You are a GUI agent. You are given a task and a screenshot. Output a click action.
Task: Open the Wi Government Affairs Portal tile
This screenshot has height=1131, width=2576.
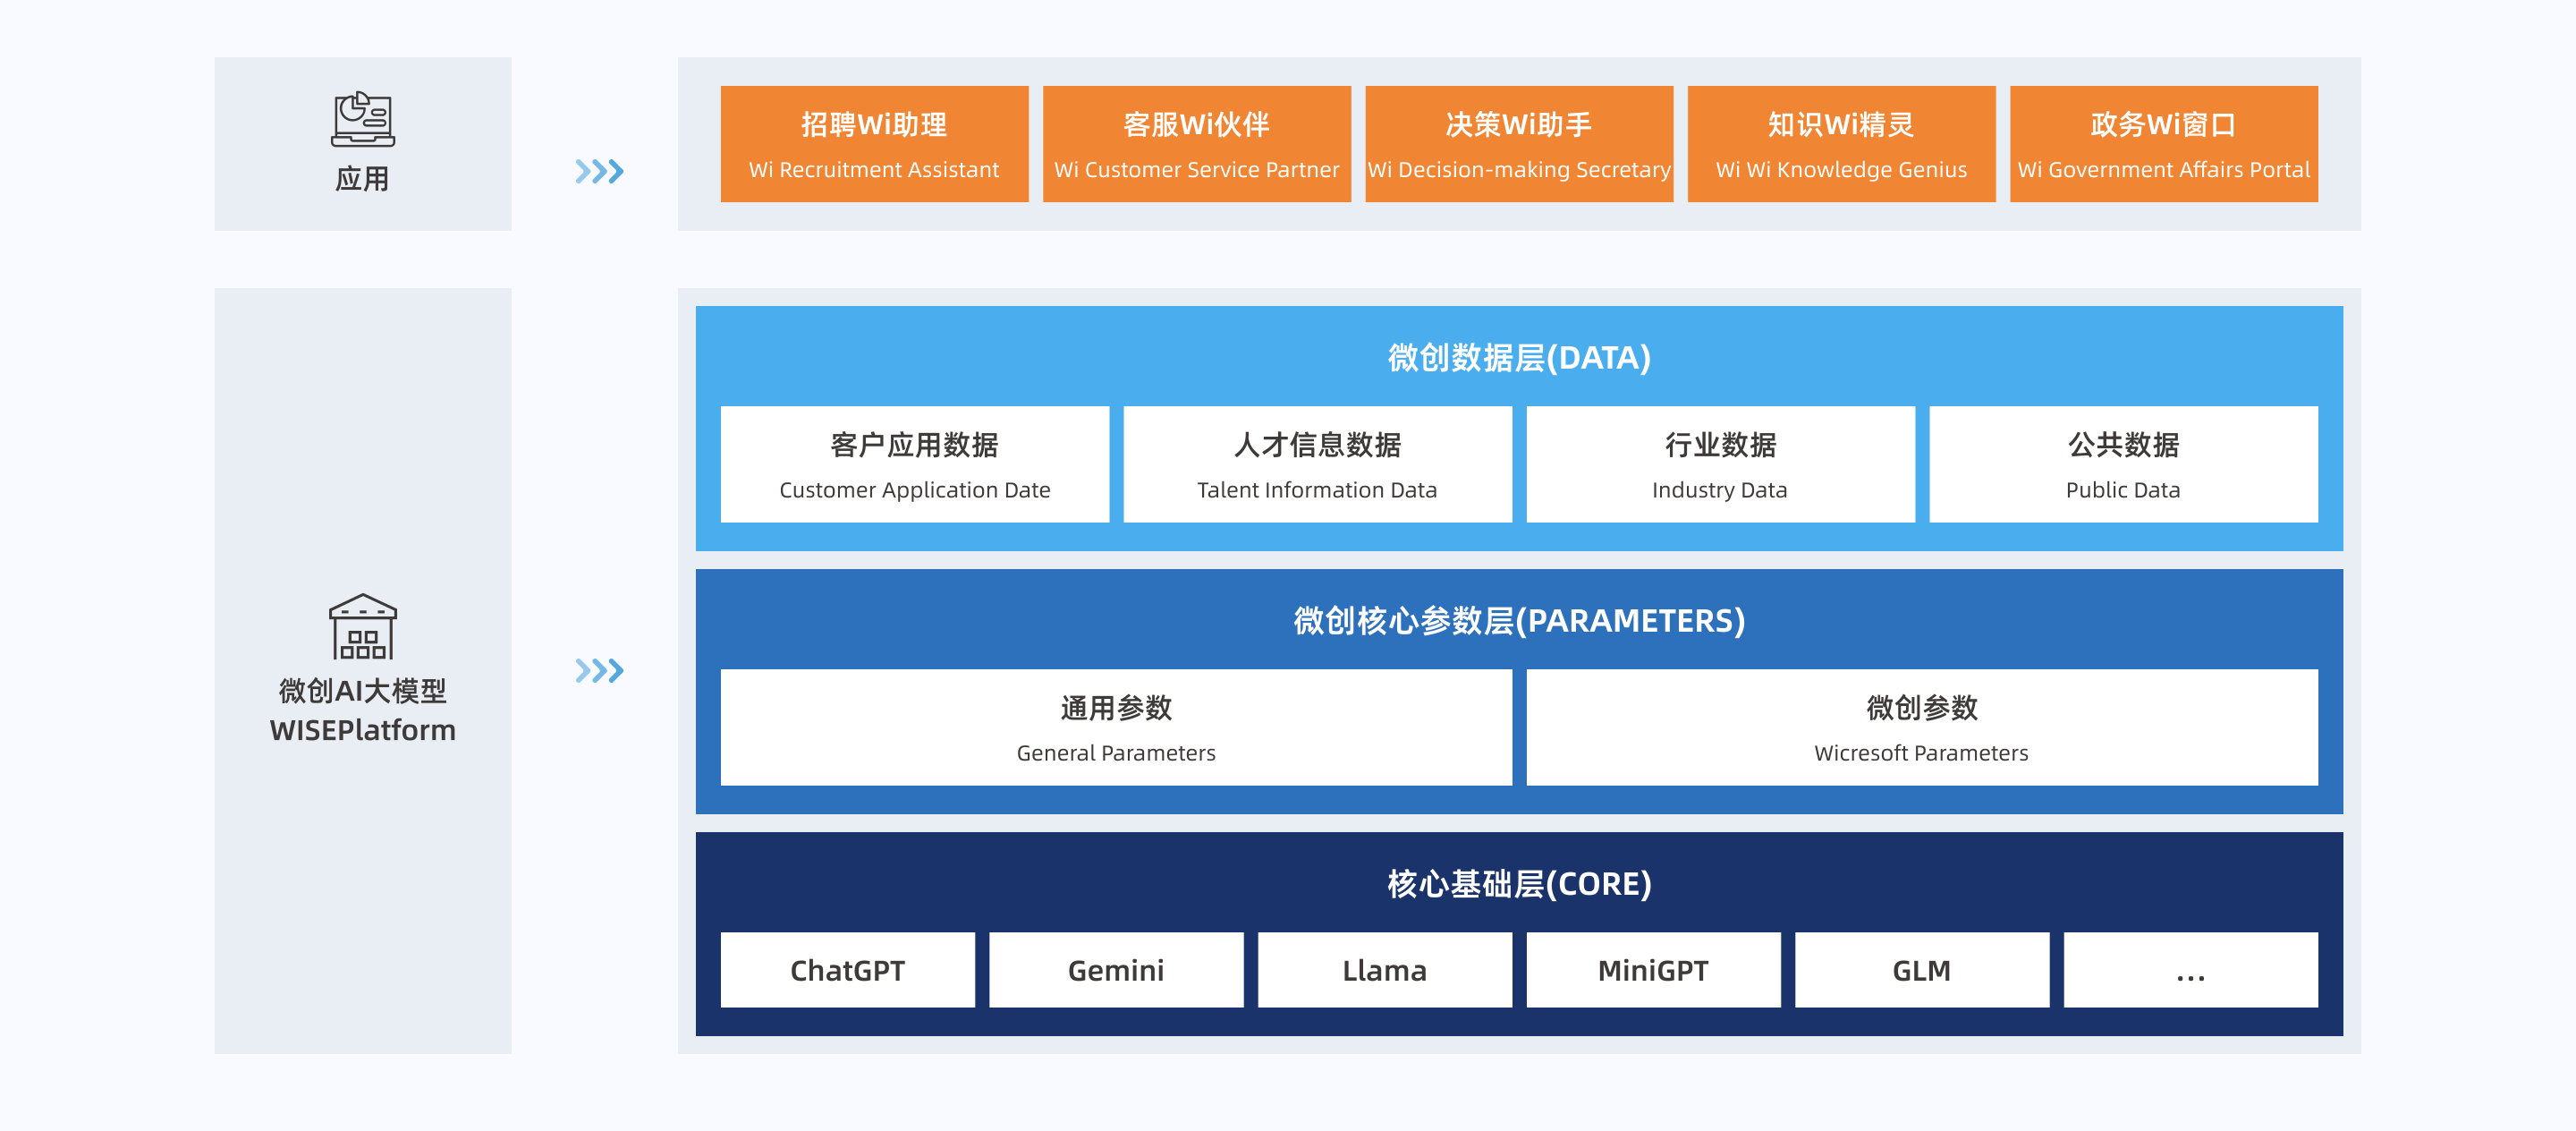tap(2163, 144)
